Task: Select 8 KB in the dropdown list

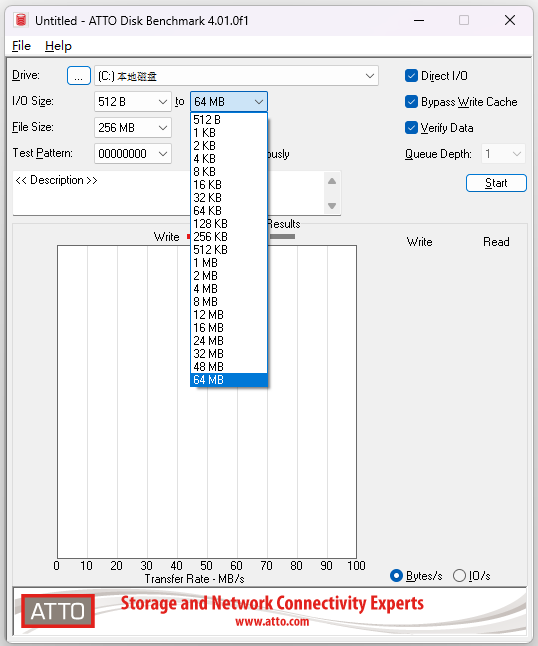Action: click(229, 172)
